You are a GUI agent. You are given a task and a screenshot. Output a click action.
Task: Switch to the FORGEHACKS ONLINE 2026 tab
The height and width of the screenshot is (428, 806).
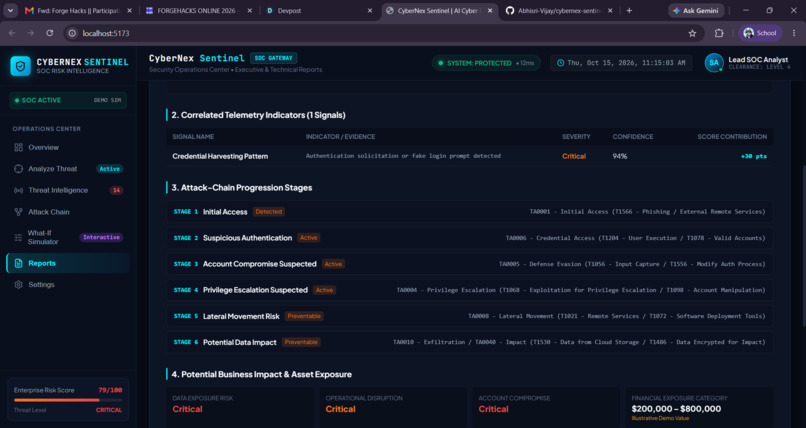[x=198, y=10]
